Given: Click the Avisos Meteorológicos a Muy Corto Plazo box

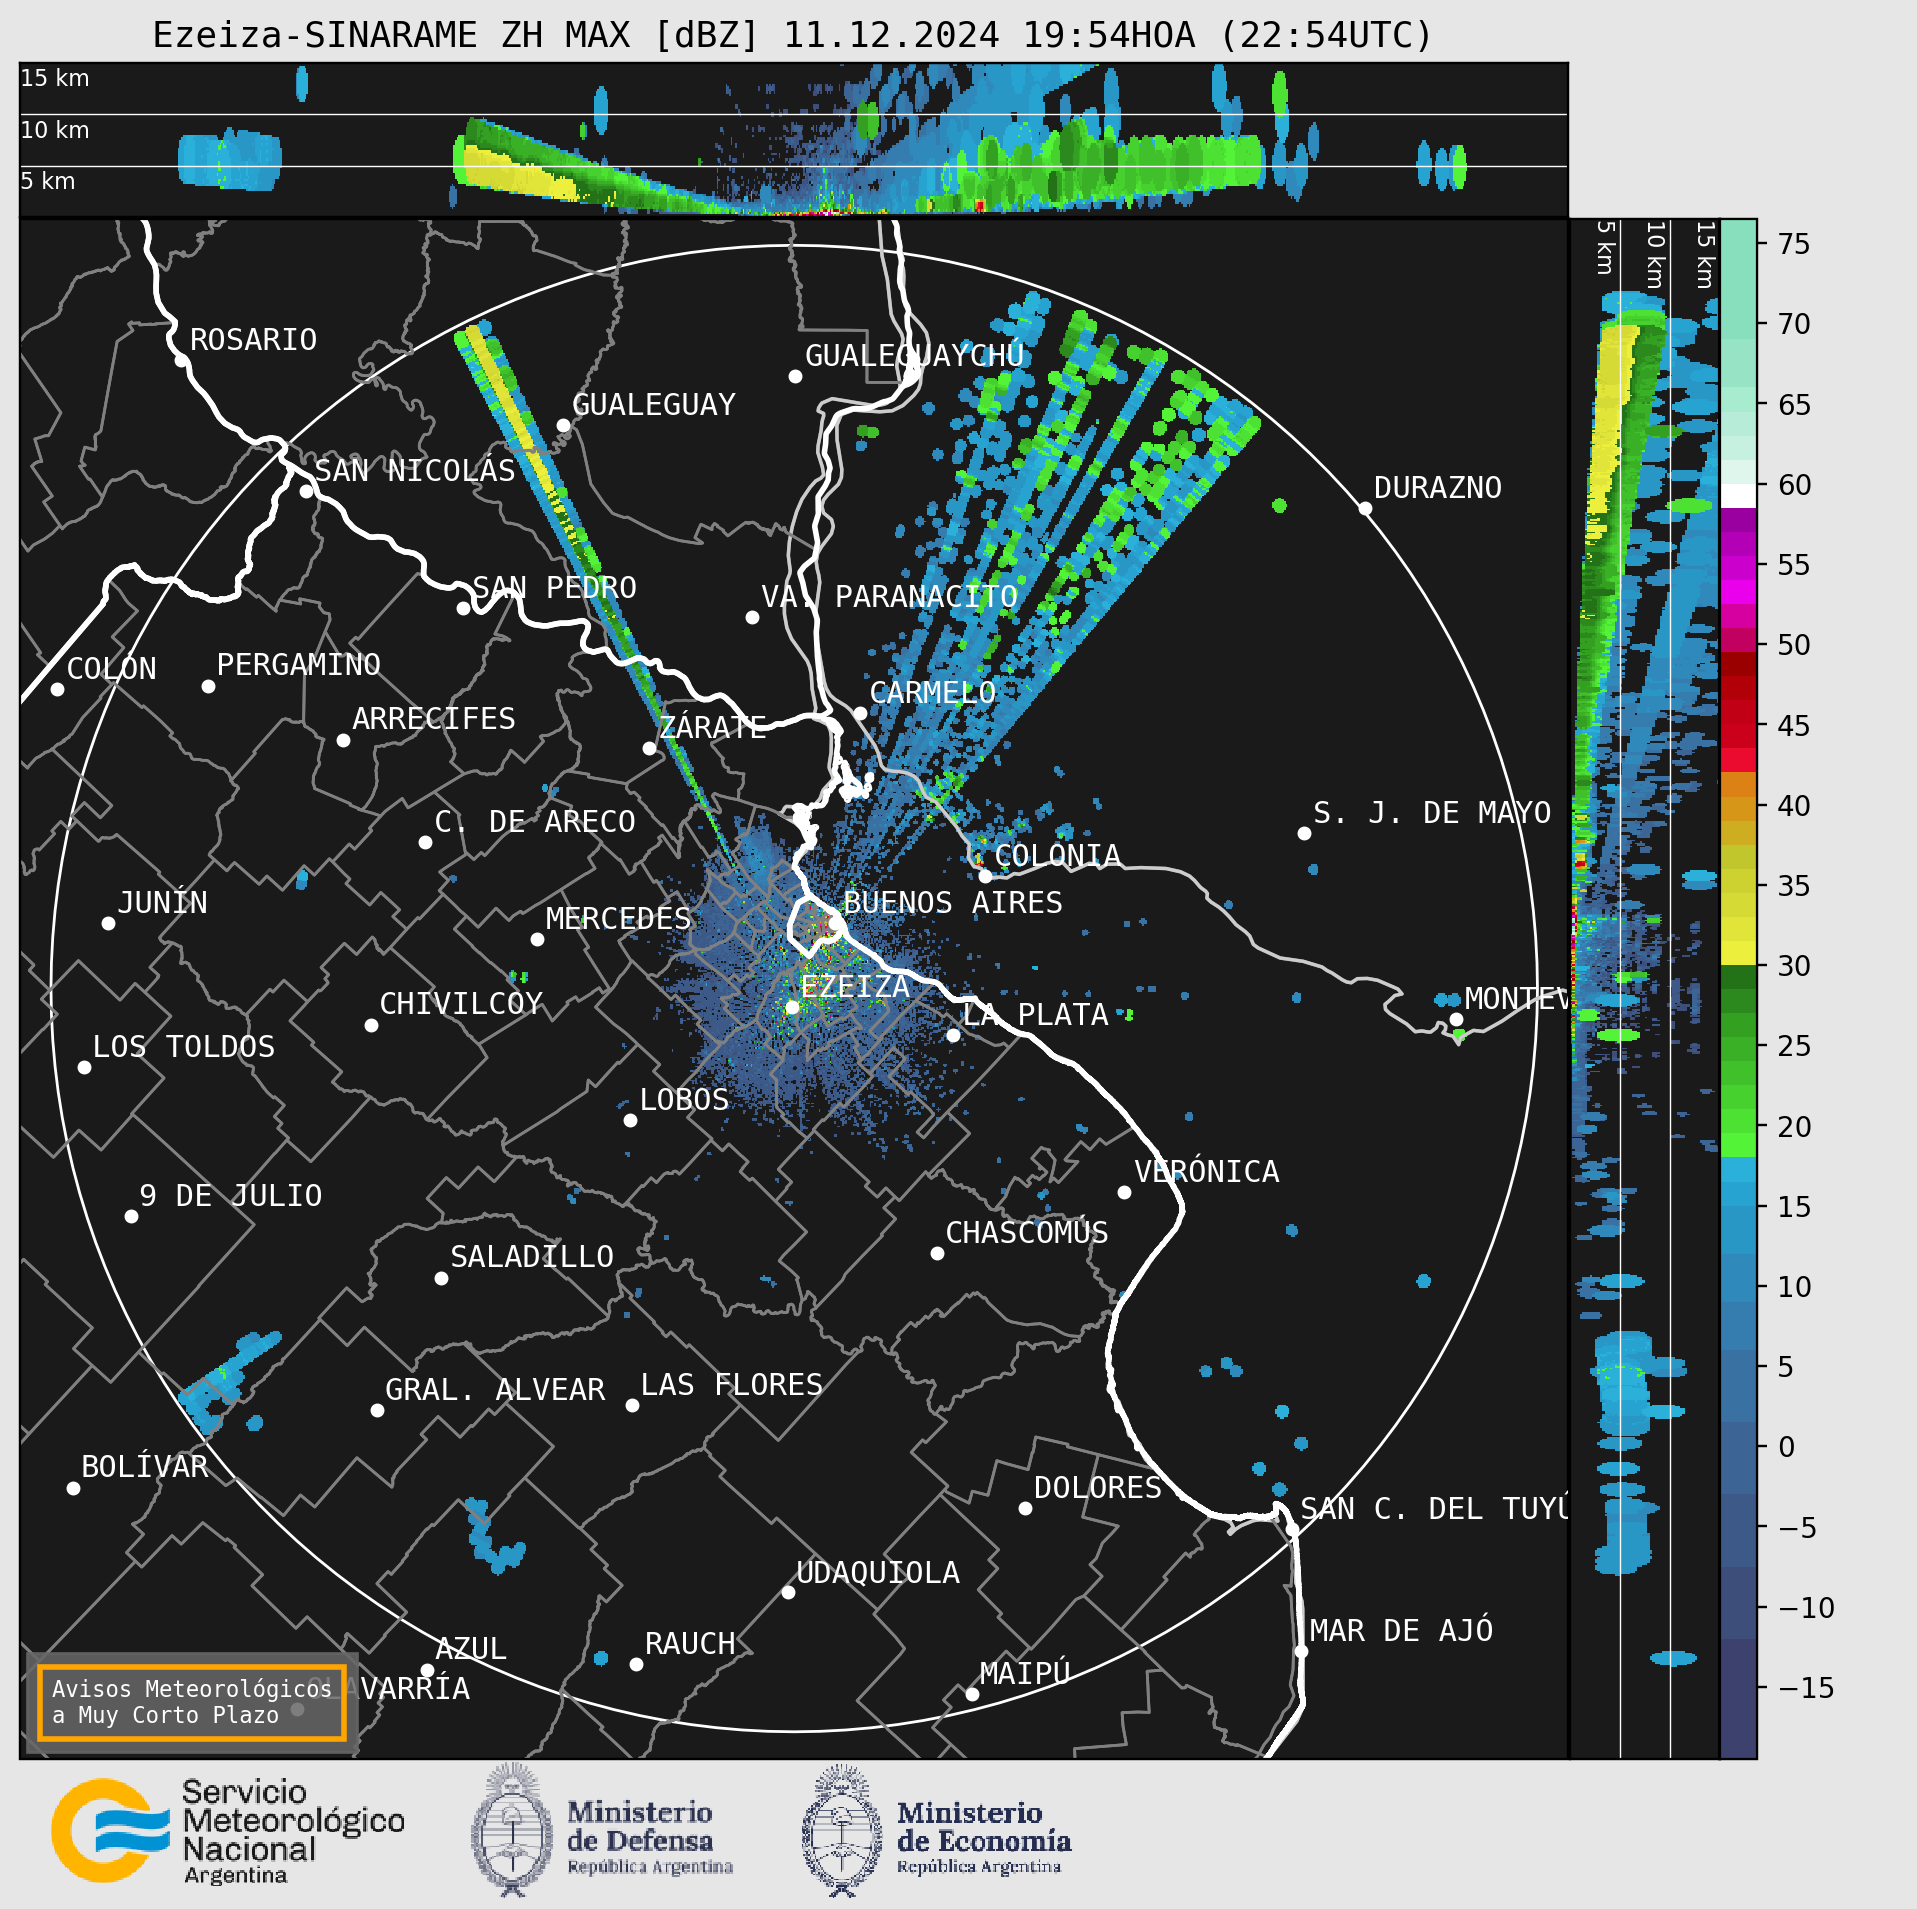Looking at the screenshot, I should (192, 1702).
